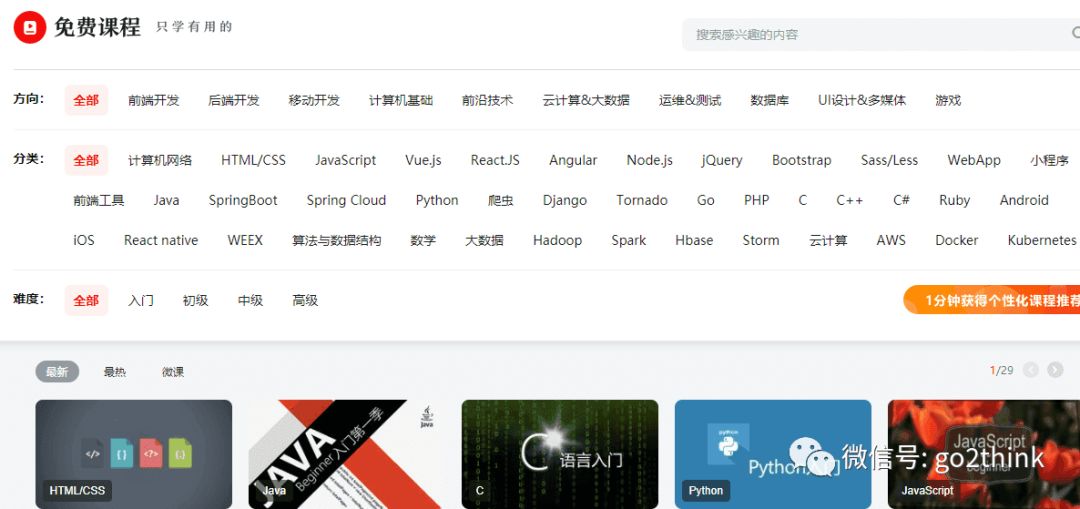The image size is (1080, 509).
Task: Click the orange 1分钟获得个性化课程推荐 button
Action: 992,300
